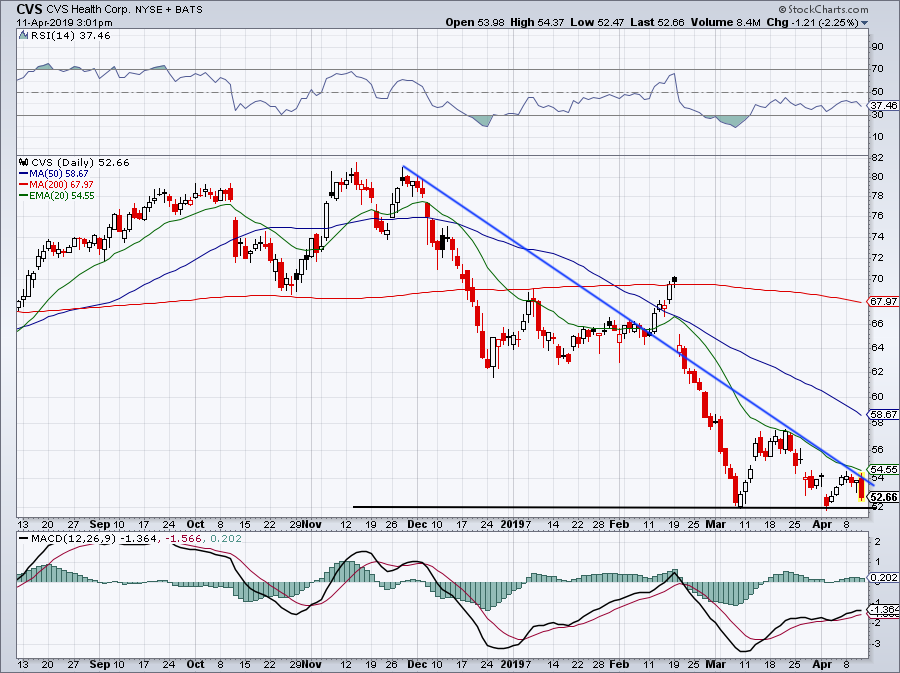Click the MACD(12,26,9) legend label

pos(72,539)
